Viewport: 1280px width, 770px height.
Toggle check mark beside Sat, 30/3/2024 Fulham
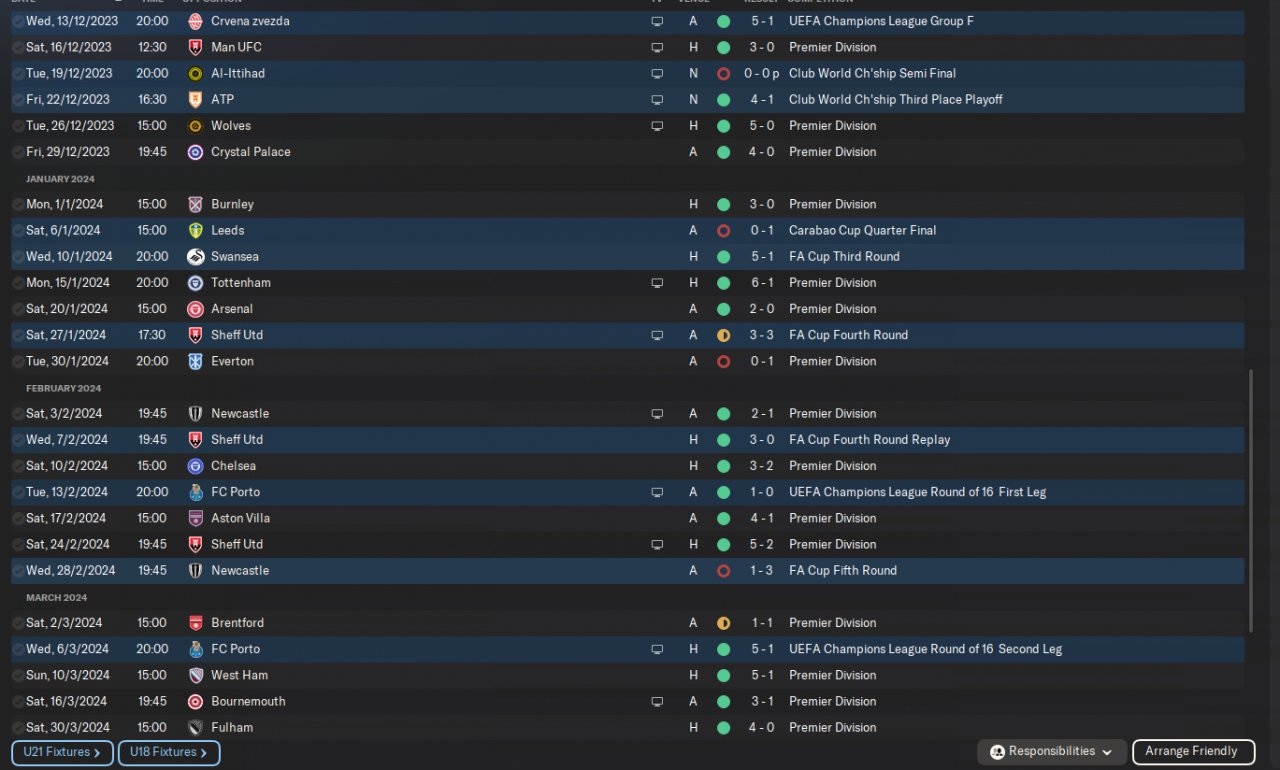[18, 728]
